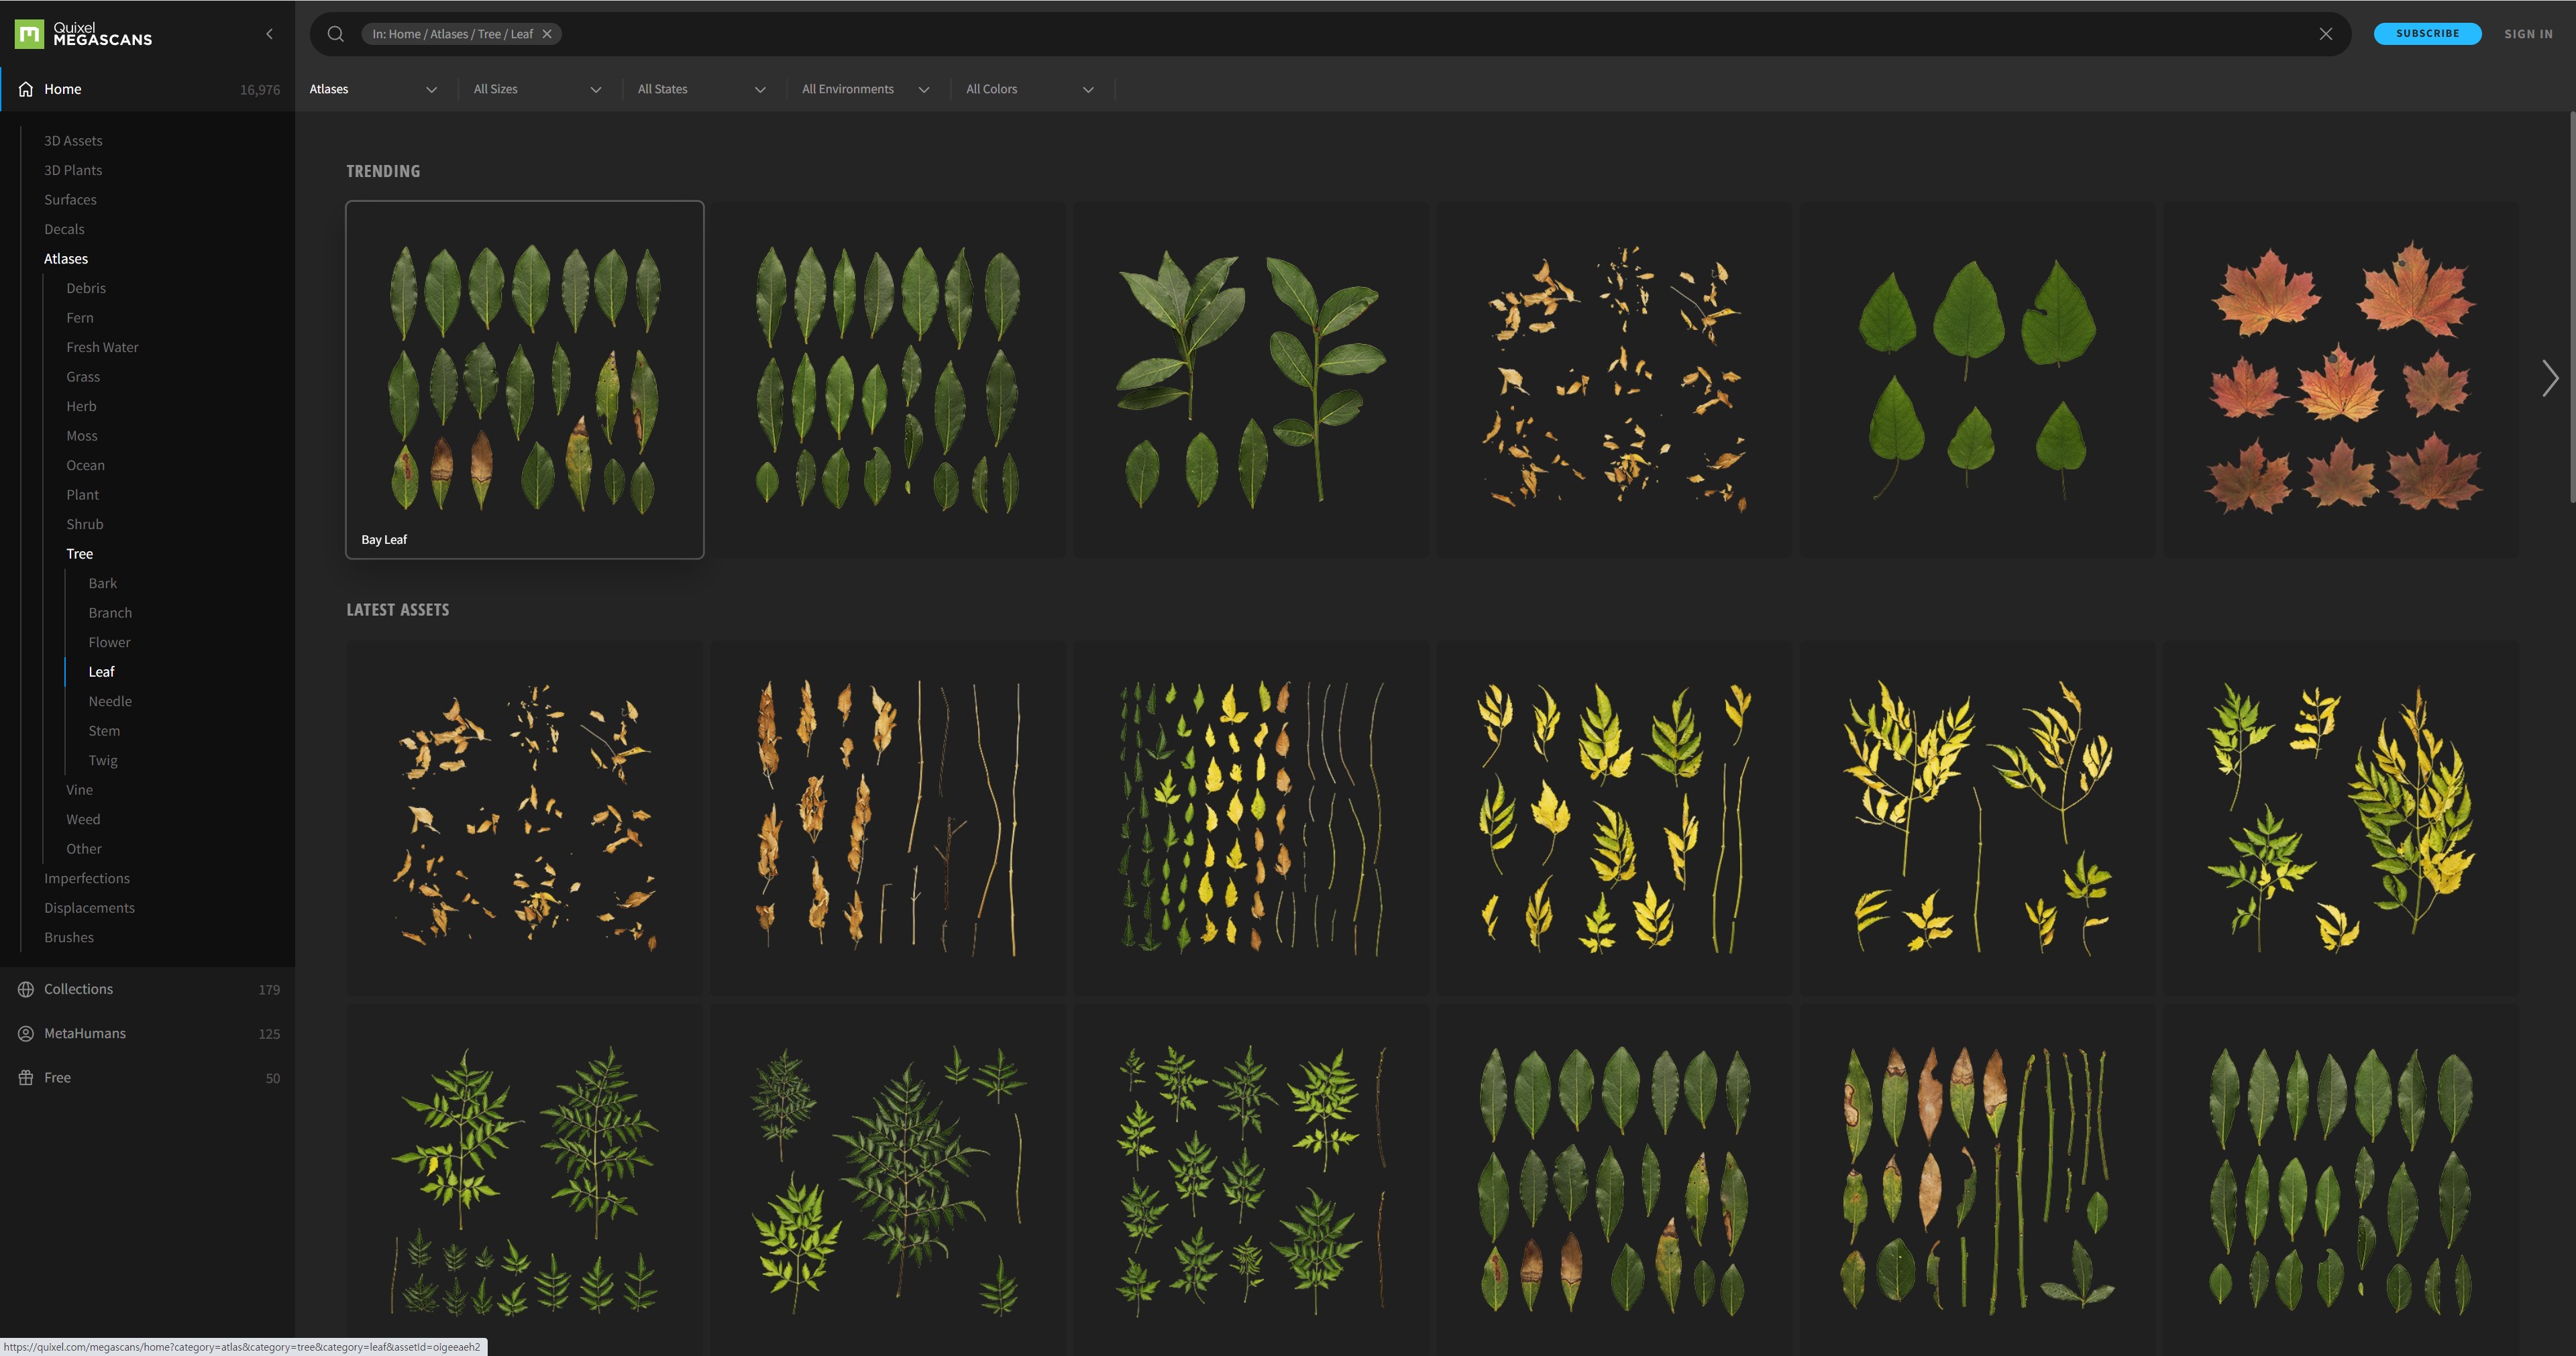This screenshot has width=2576, height=1356.
Task: Remove the Home/Atlases/Tree/Leaf filter chip
Action: coord(547,34)
